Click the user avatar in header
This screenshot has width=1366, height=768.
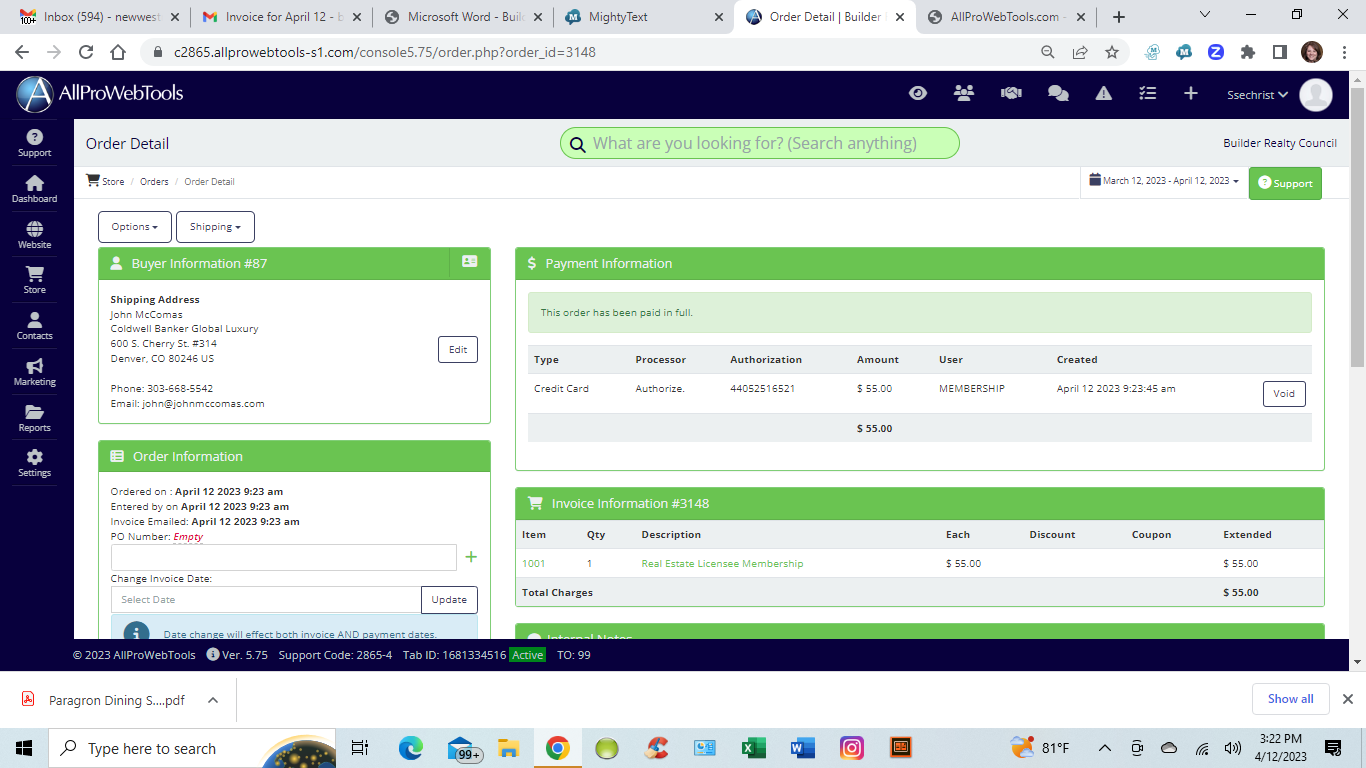1316,94
